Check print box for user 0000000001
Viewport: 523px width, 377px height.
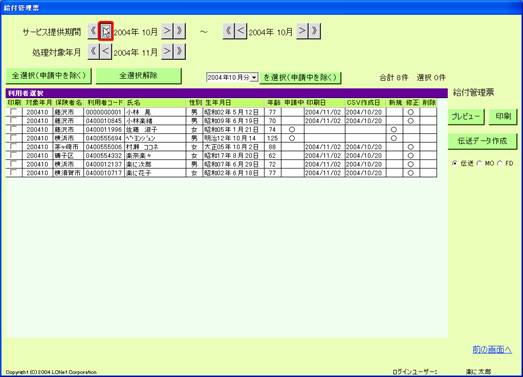tap(13, 111)
